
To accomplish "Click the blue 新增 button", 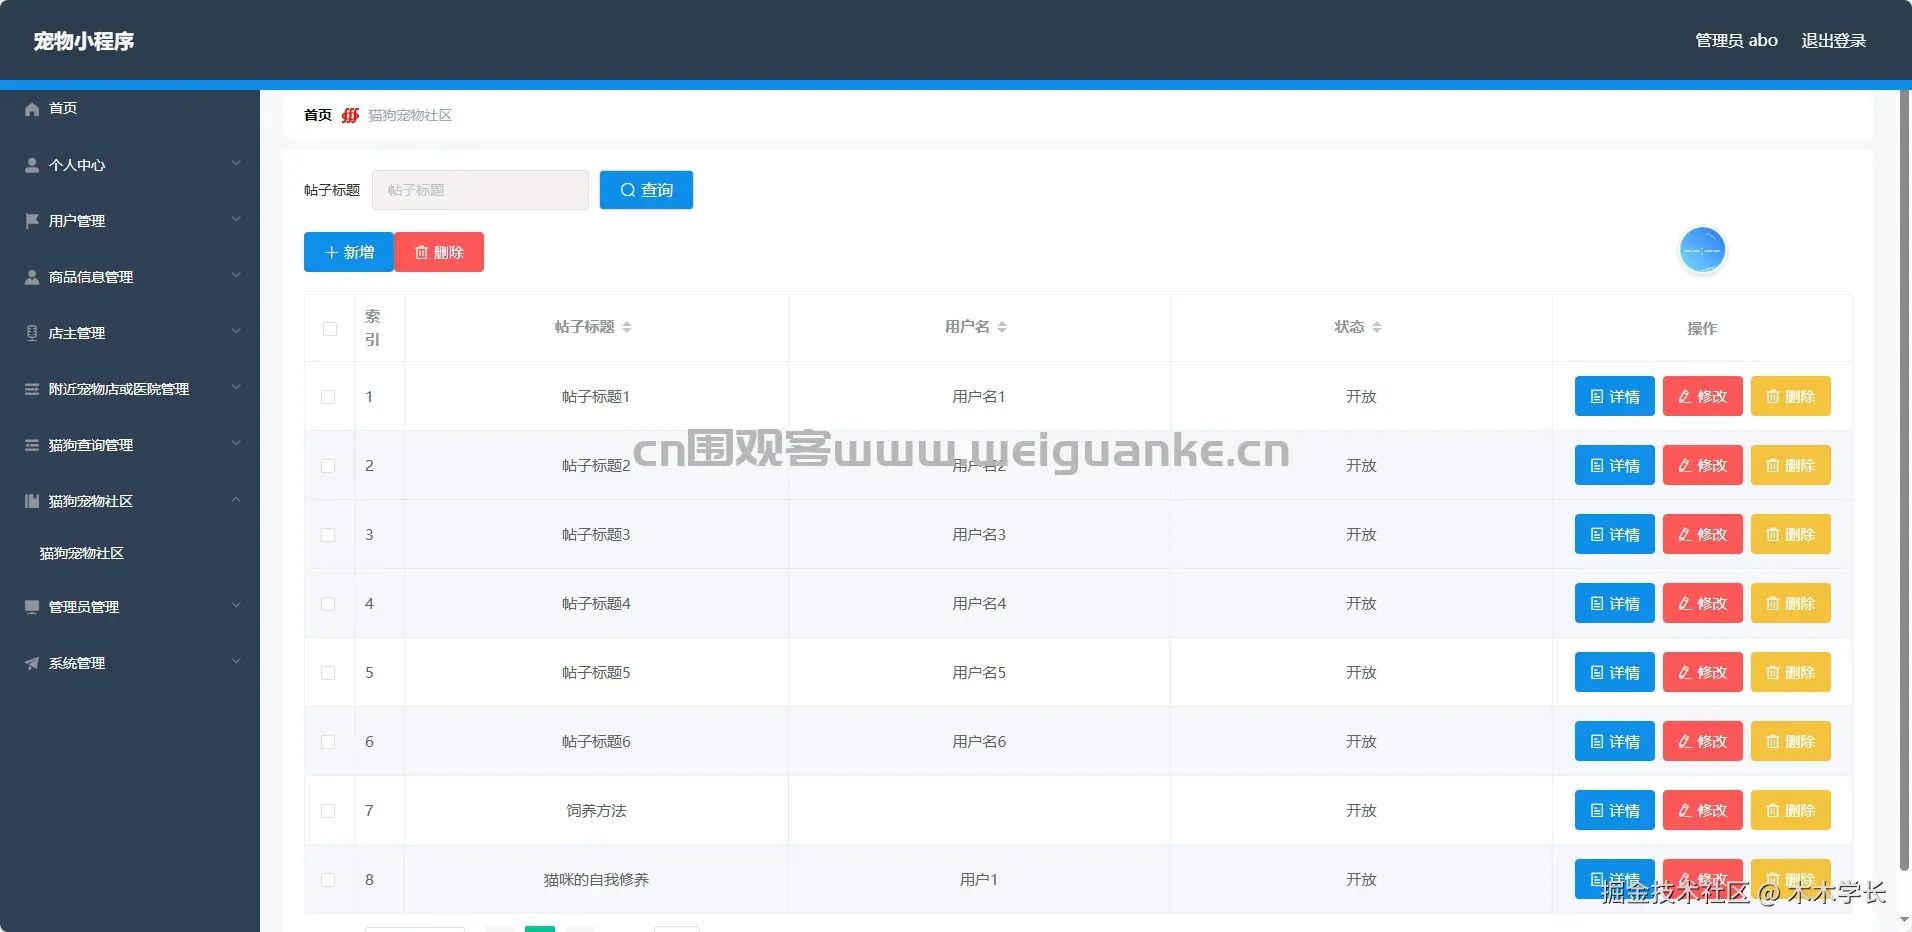I will click(349, 252).
